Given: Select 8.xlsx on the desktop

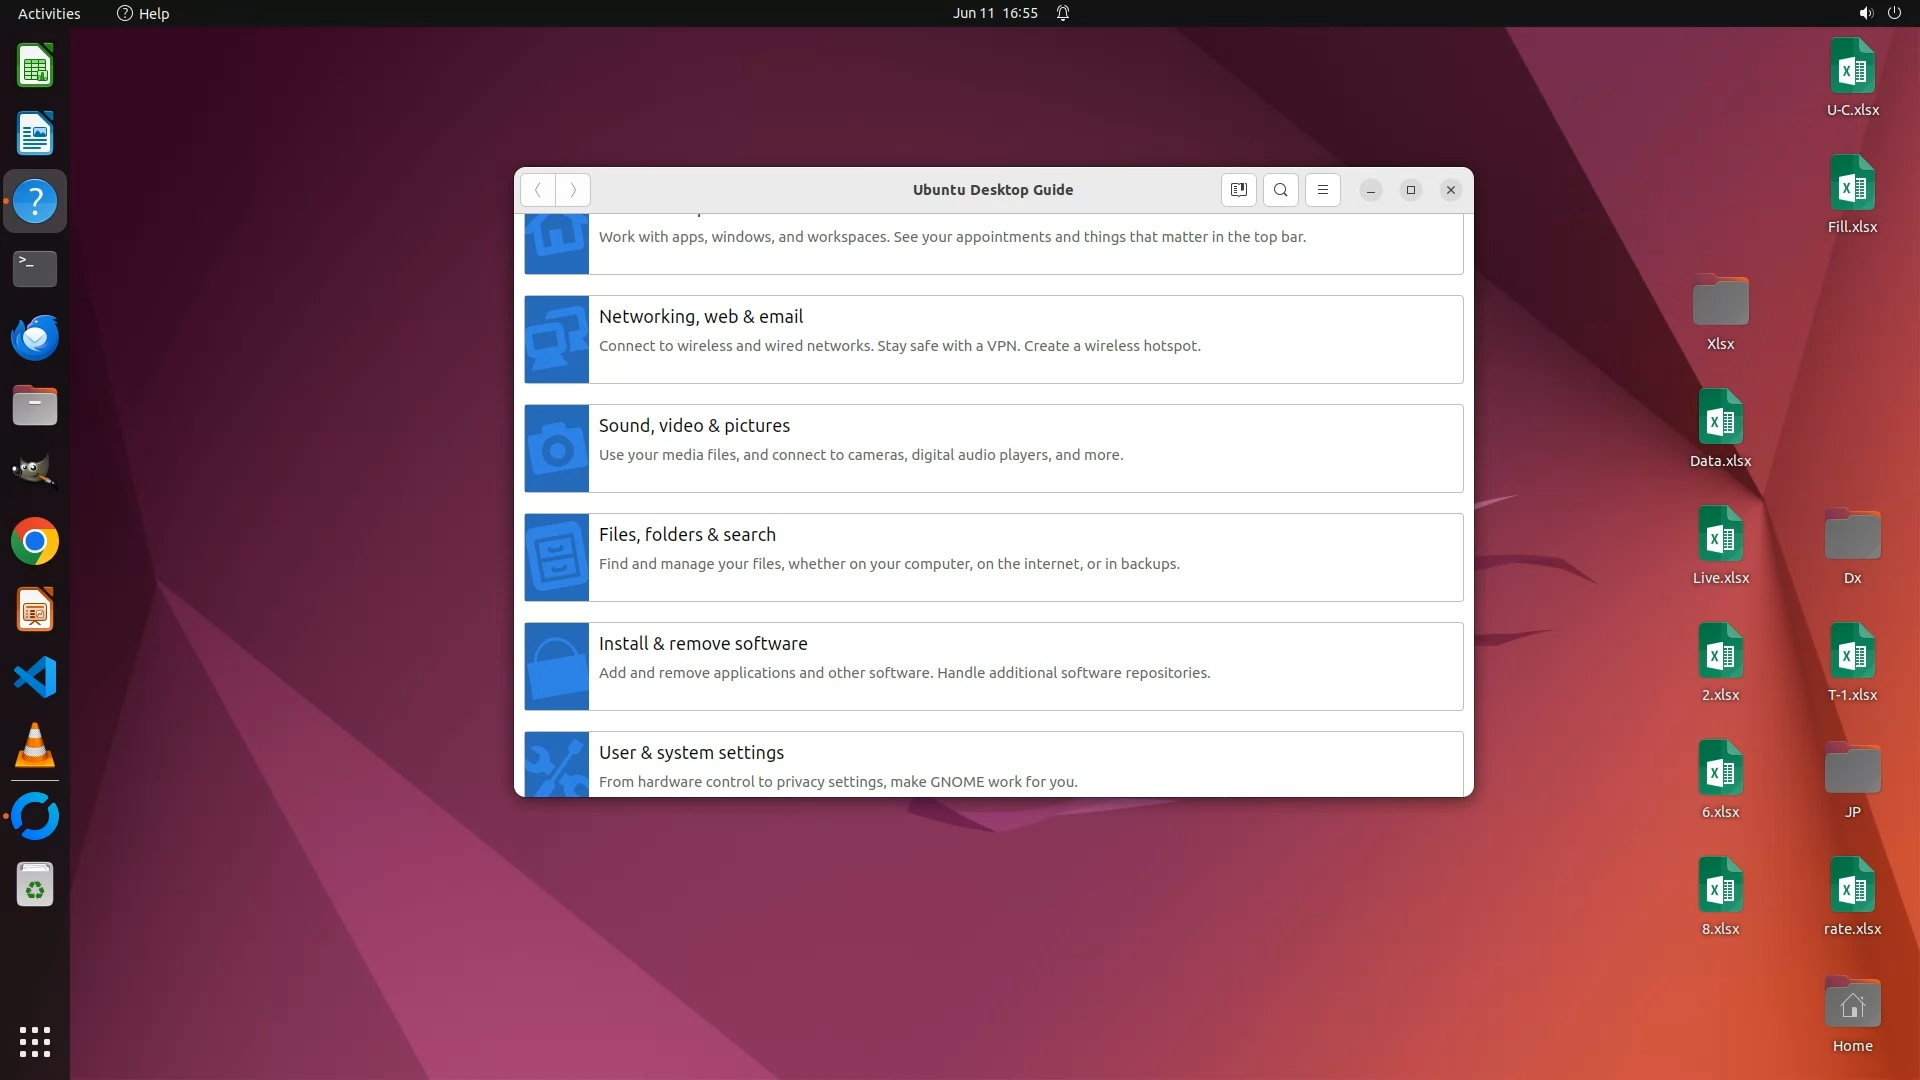Looking at the screenshot, I should pyautogui.click(x=1721, y=897).
